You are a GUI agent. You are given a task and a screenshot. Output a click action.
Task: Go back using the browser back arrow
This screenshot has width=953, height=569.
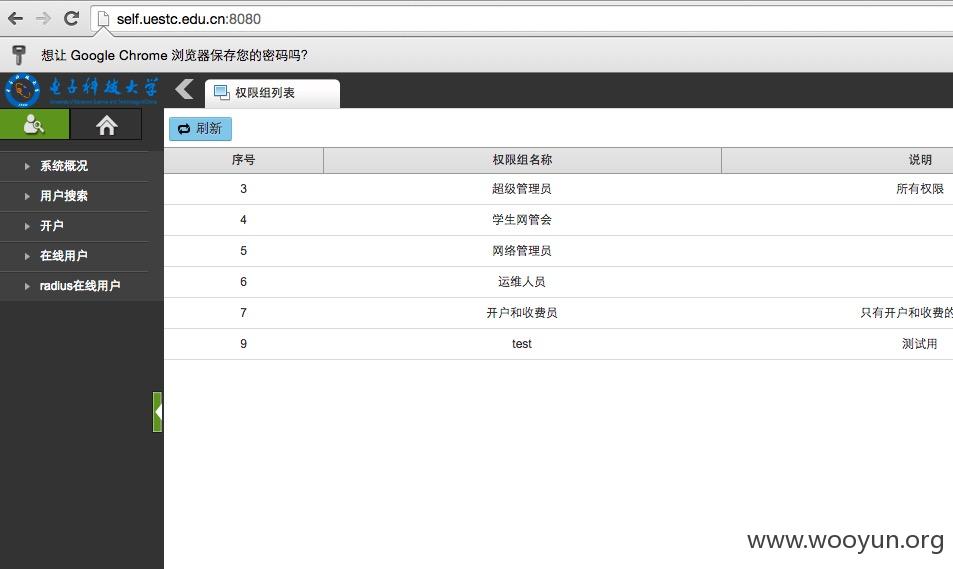pos(15,19)
